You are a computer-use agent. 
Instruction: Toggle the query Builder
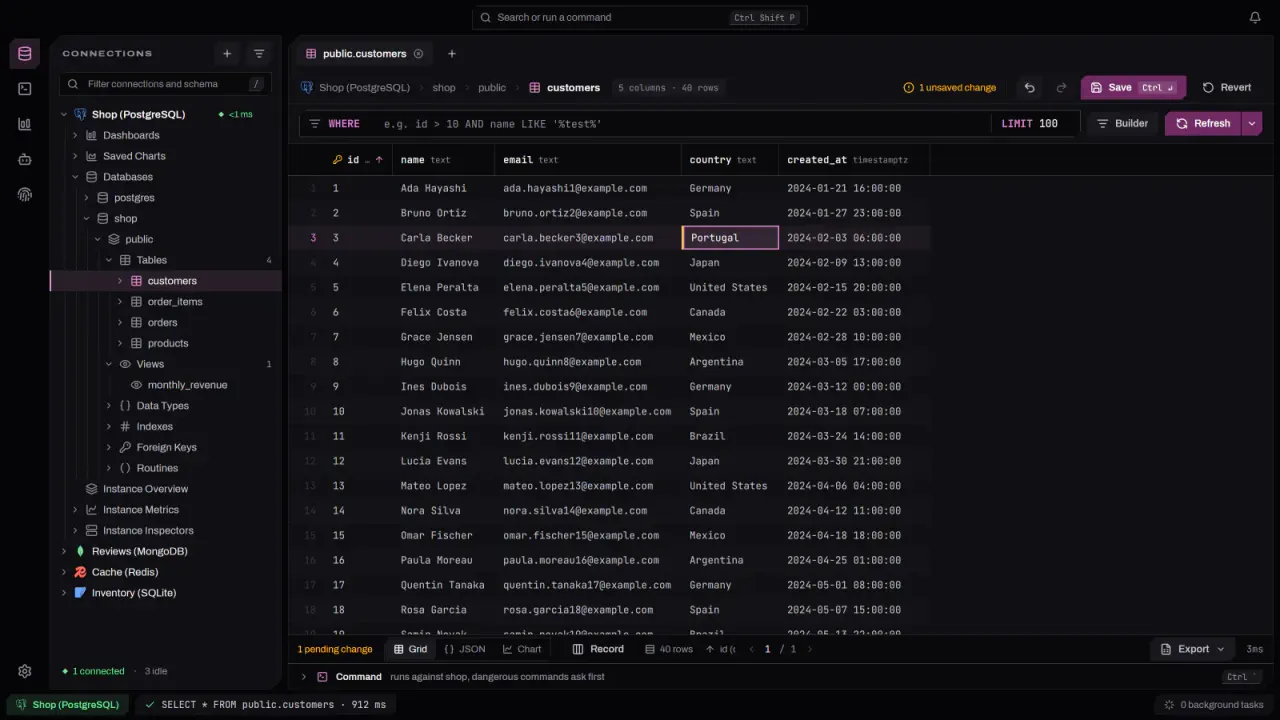click(1122, 123)
